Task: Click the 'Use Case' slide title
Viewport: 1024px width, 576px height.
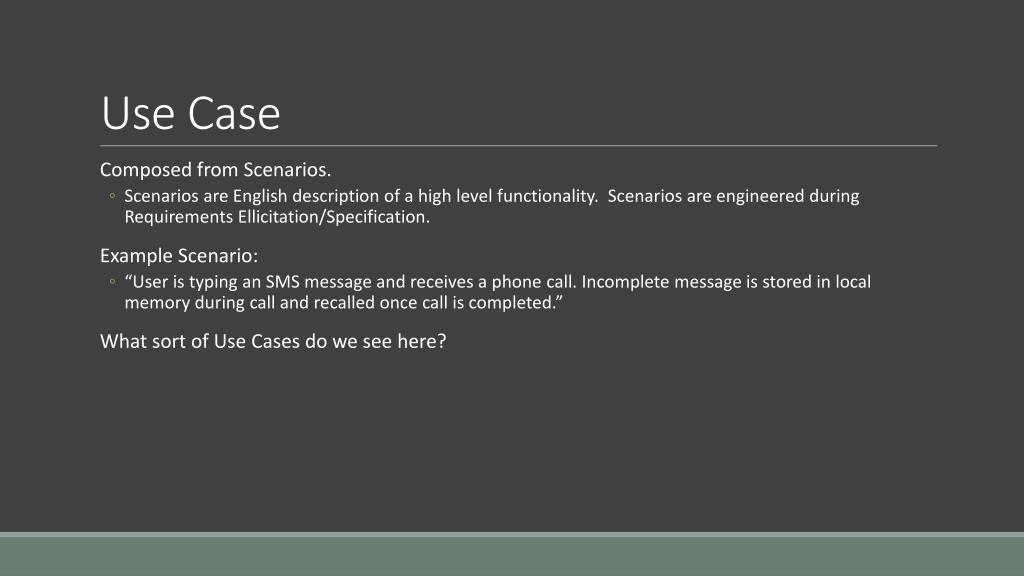Action: (x=191, y=114)
